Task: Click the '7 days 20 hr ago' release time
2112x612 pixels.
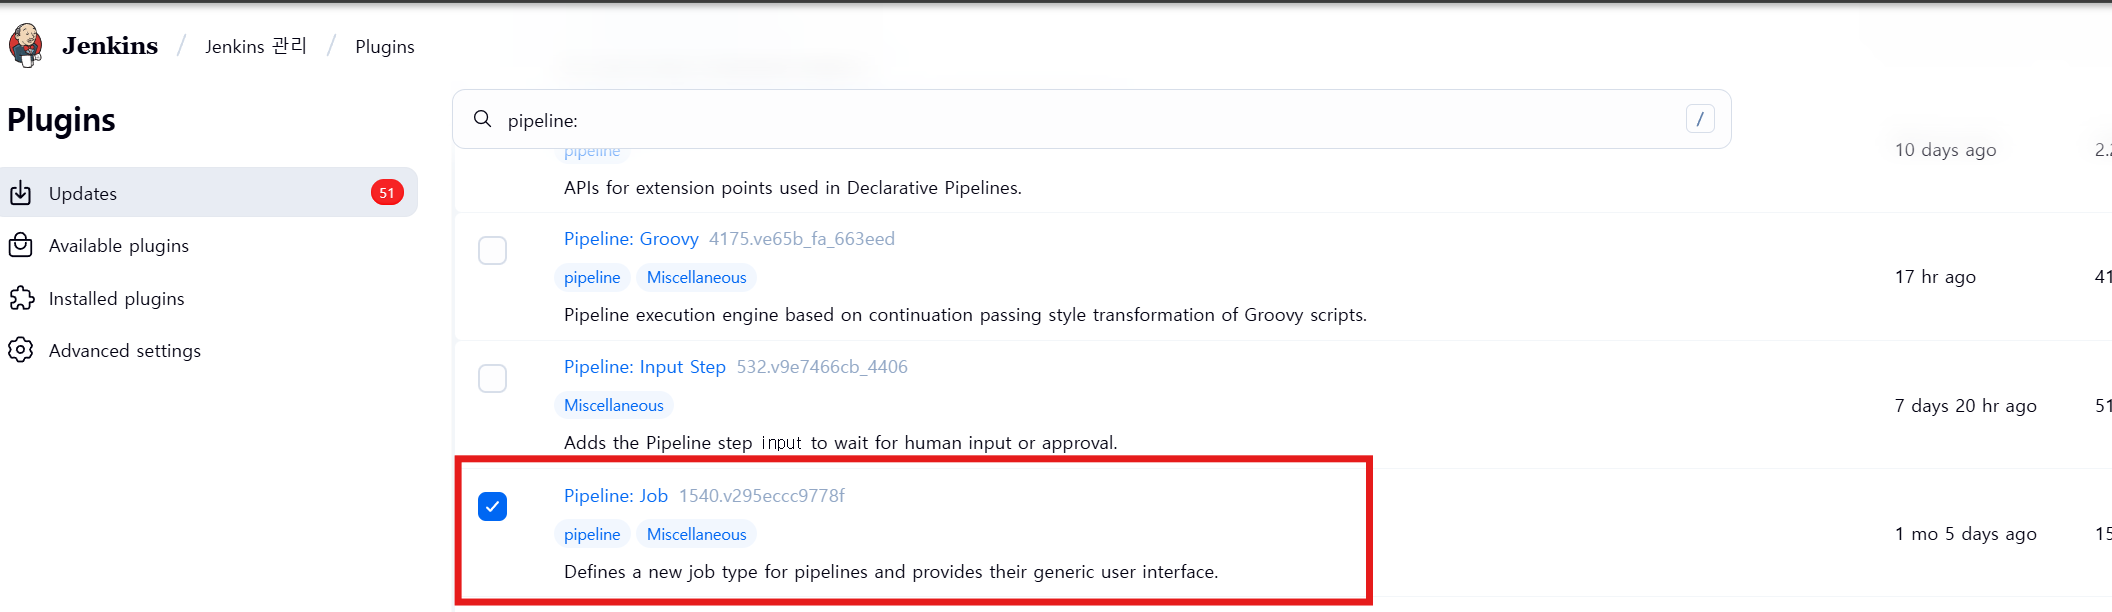Action: (x=1966, y=406)
